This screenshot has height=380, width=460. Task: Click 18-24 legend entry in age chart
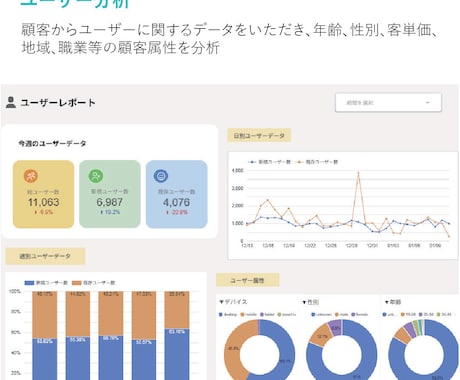click(408, 314)
